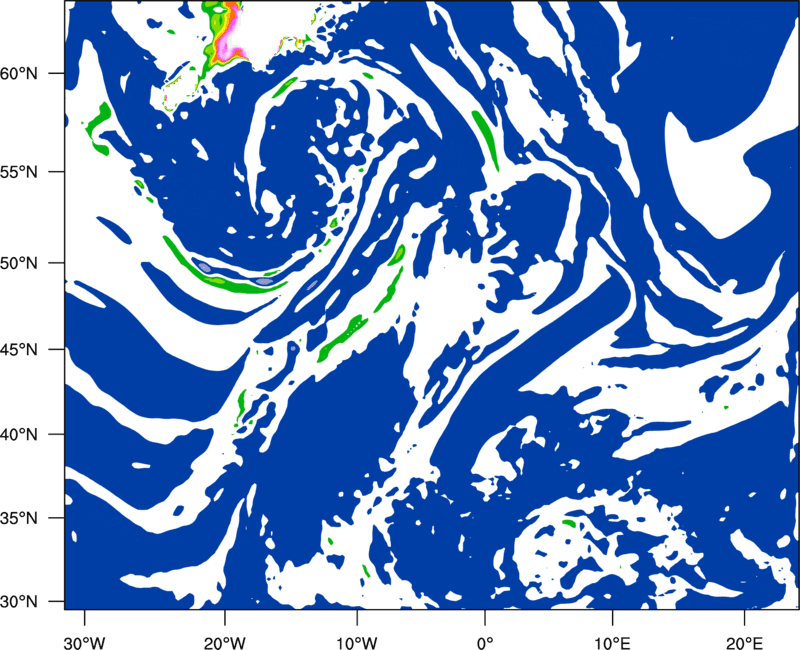Click the 55°N latitude label
This screenshot has width=800, height=650.
click(19, 172)
